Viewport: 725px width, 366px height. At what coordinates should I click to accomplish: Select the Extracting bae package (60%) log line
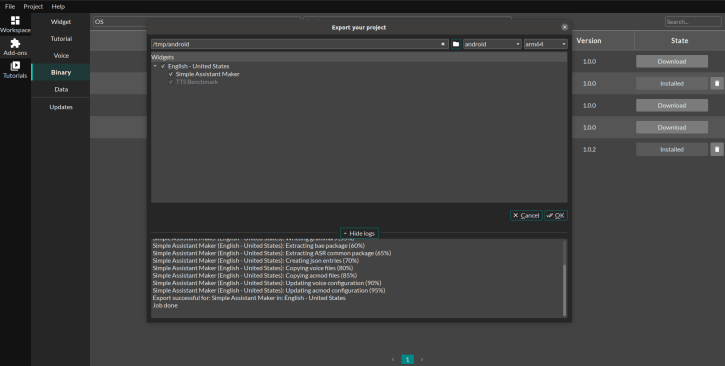(258, 246)
